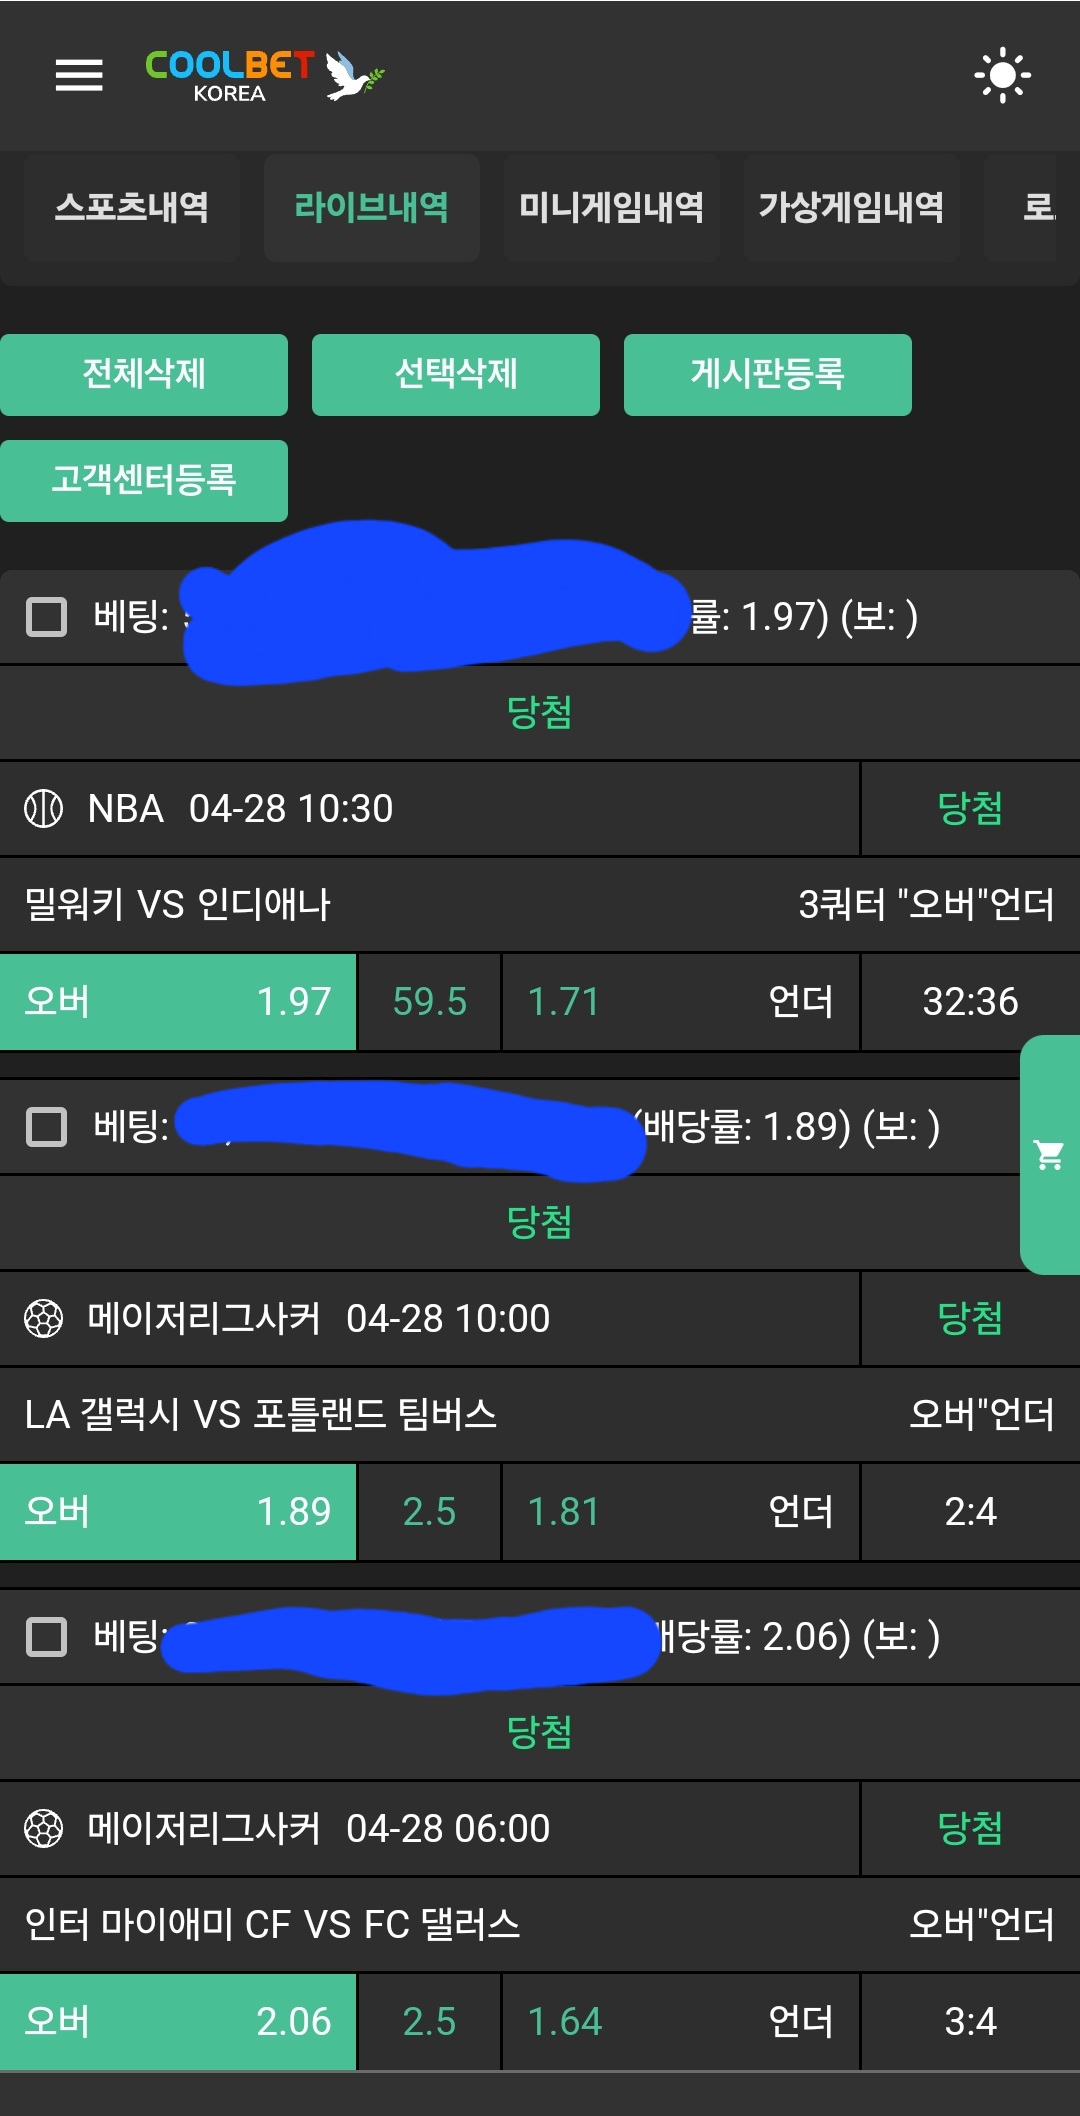Click the 전체삭제 button
This screenshot has height=2116, width=1080.
click(144, 375)
